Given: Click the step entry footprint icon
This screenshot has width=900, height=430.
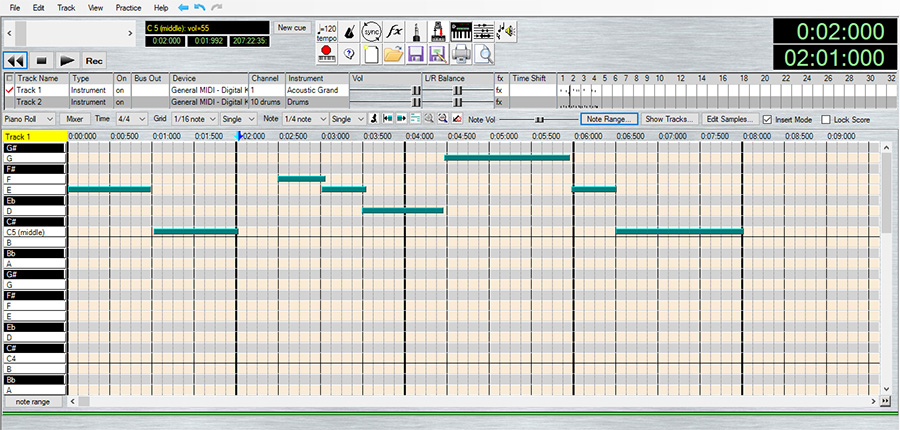Looking at the screenshot, I should pos(375,119).
